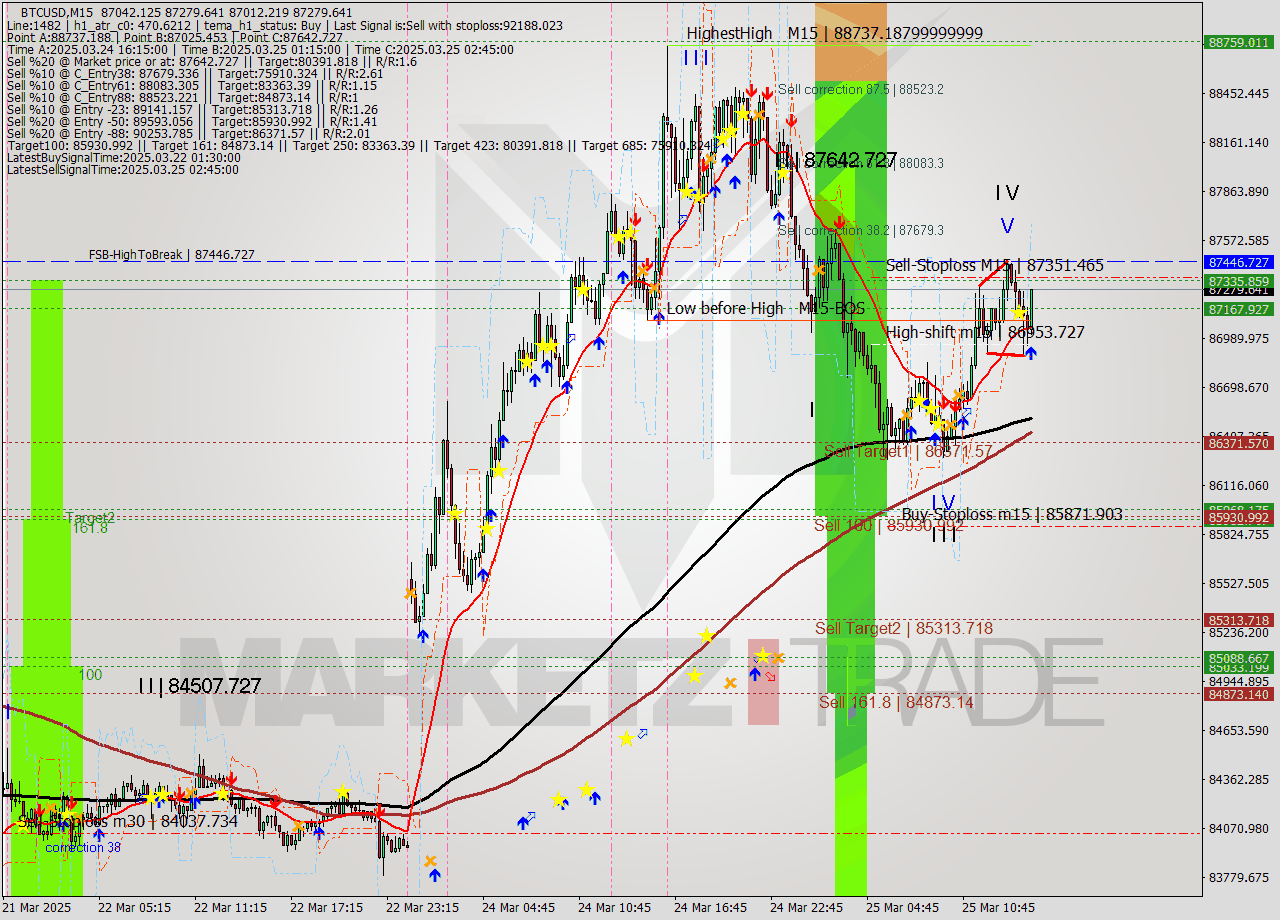Select the red sell arrow at the HighestHigh peak
This screenshot has height=920, width=1280.
point(752,91)
